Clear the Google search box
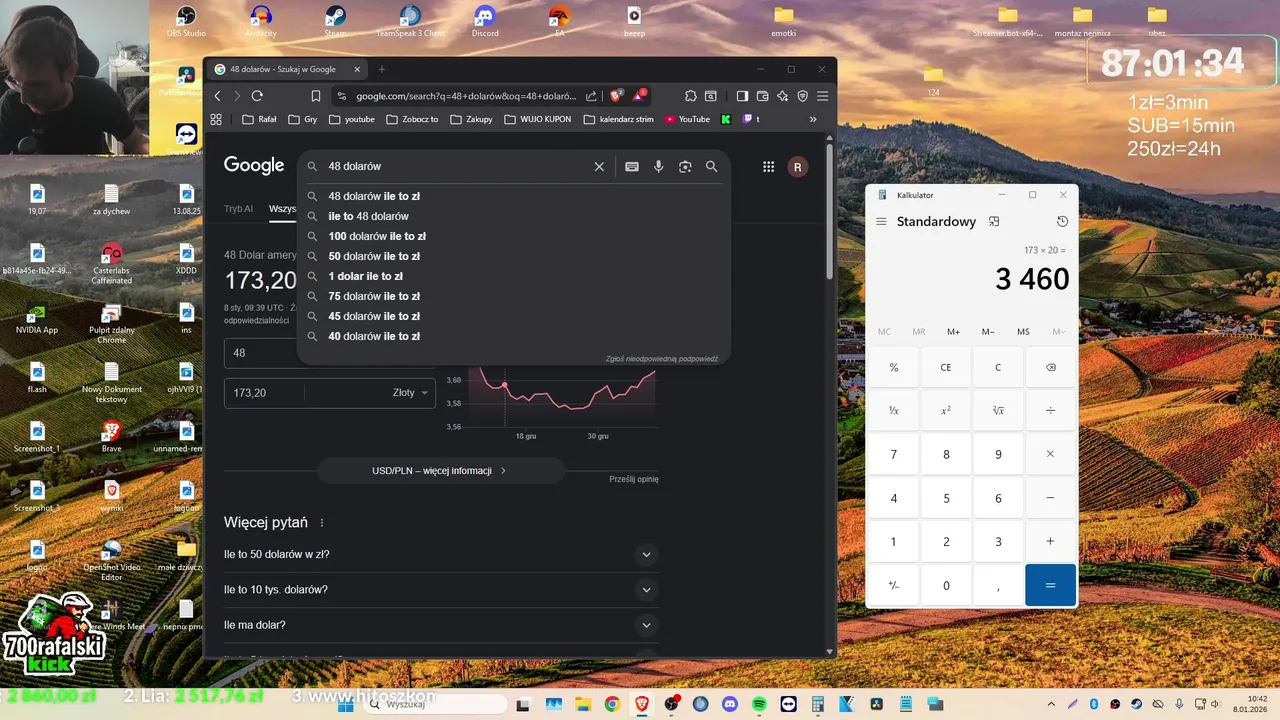 [x=599, y=167]
